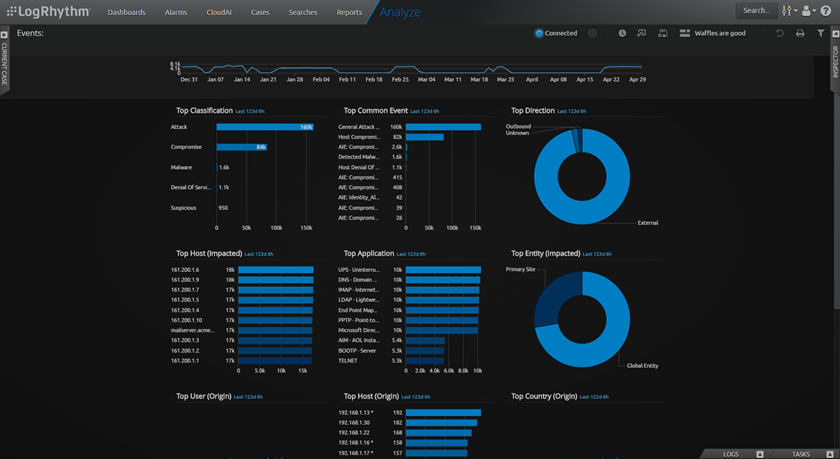Click the Attack bar in Top Classification
This screenshot has width=840, height=459.
coord(265,127)
